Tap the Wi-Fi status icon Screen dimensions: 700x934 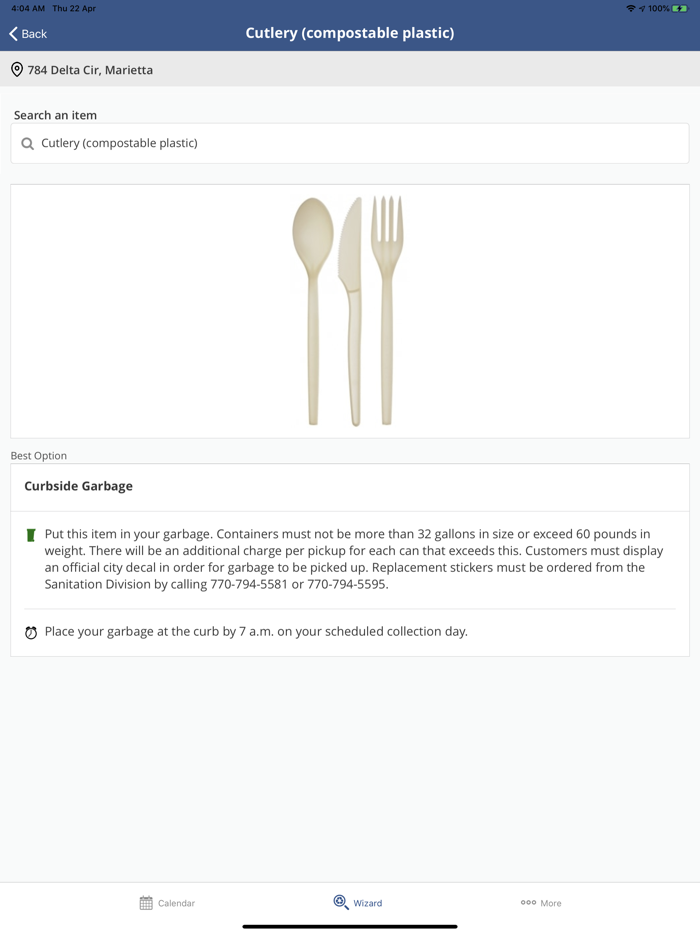pyautogui.click(x=630, y=8)
